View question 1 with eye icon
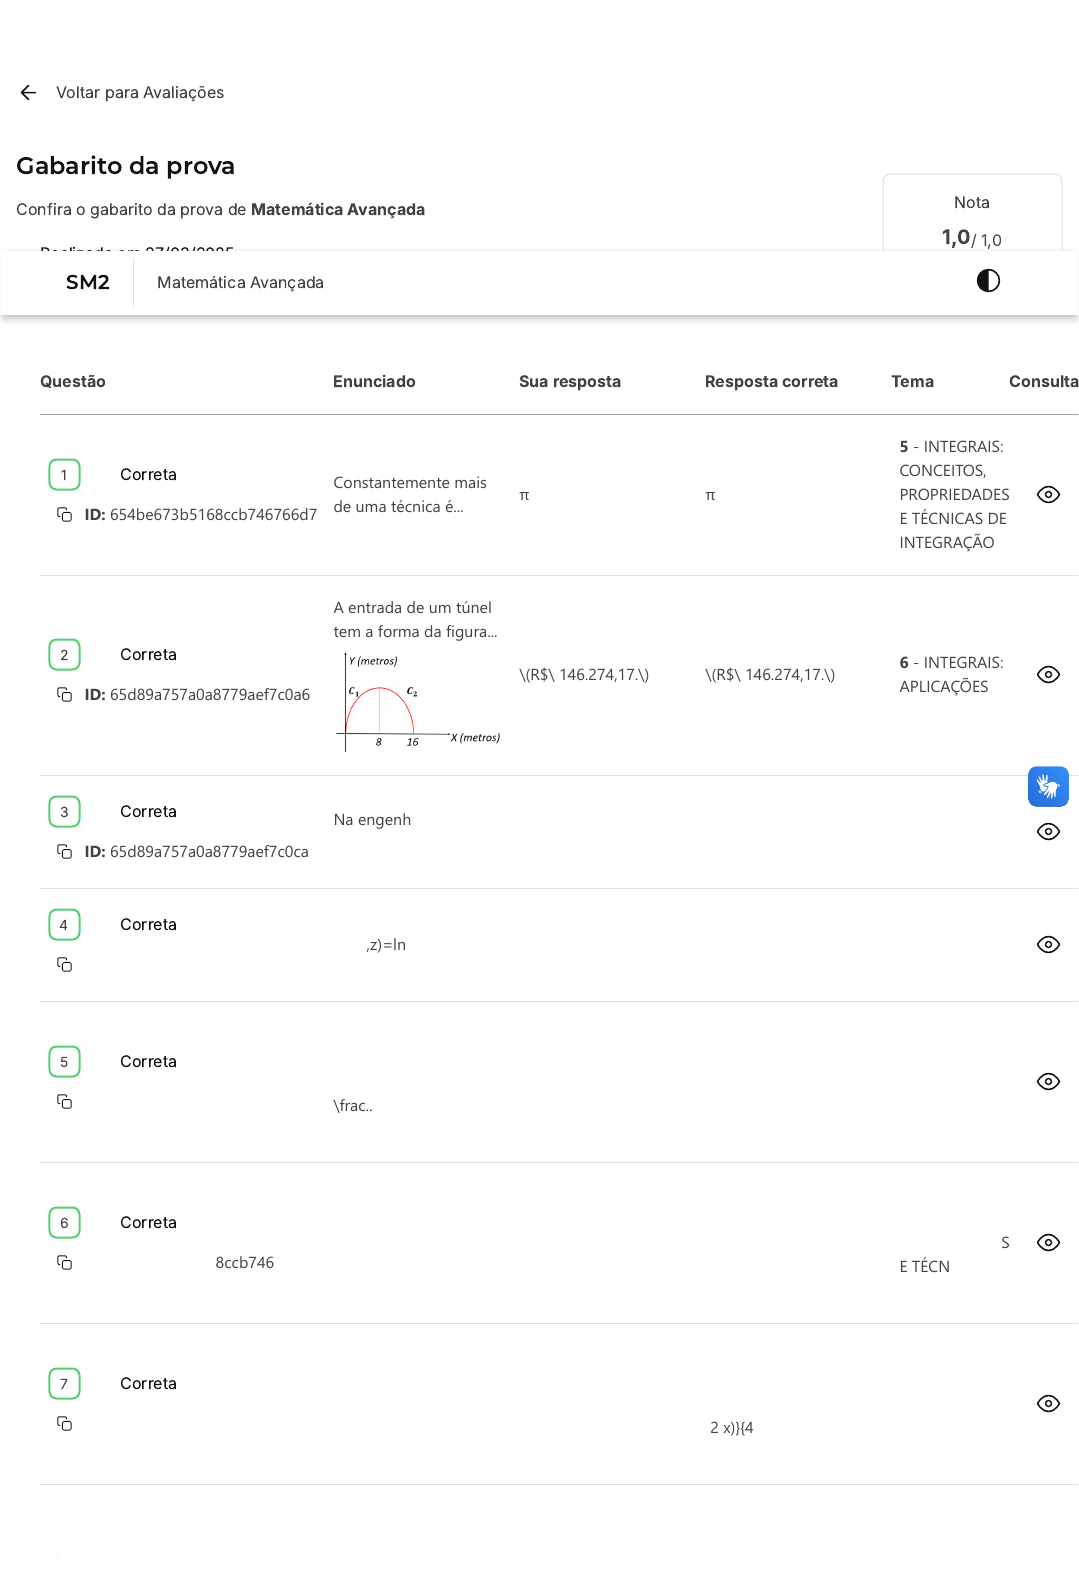The image size is (1079, 1572). pyautogui.click(x=1048, y=495)
